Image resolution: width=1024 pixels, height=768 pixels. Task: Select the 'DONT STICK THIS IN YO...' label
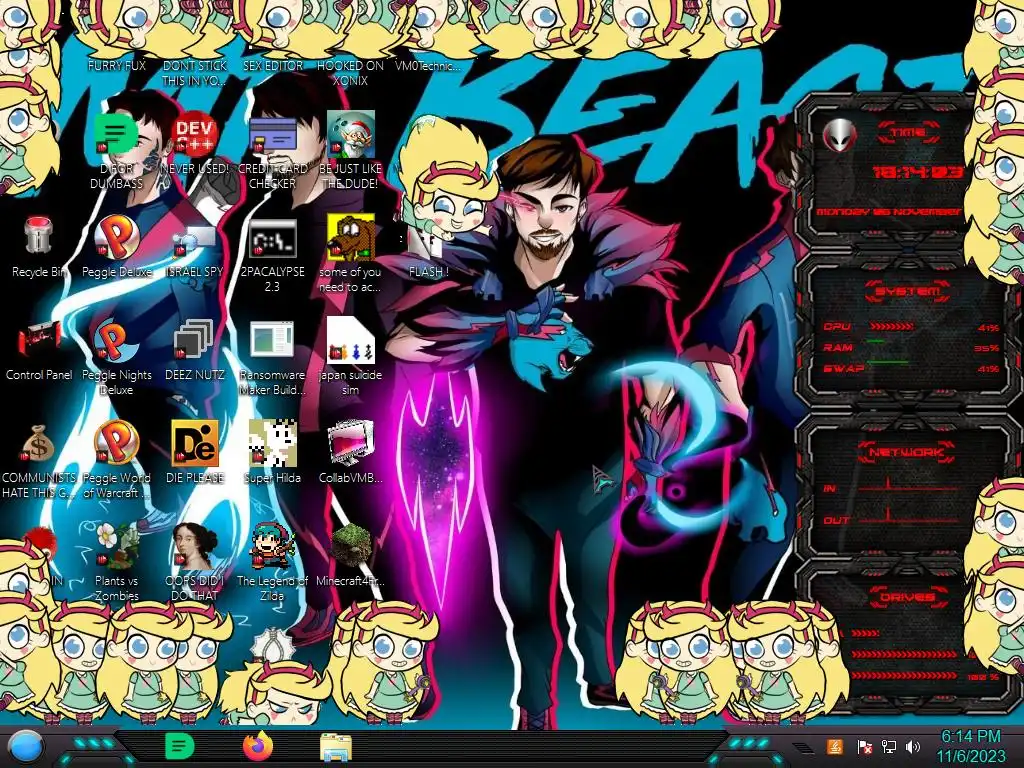(195, 72)
